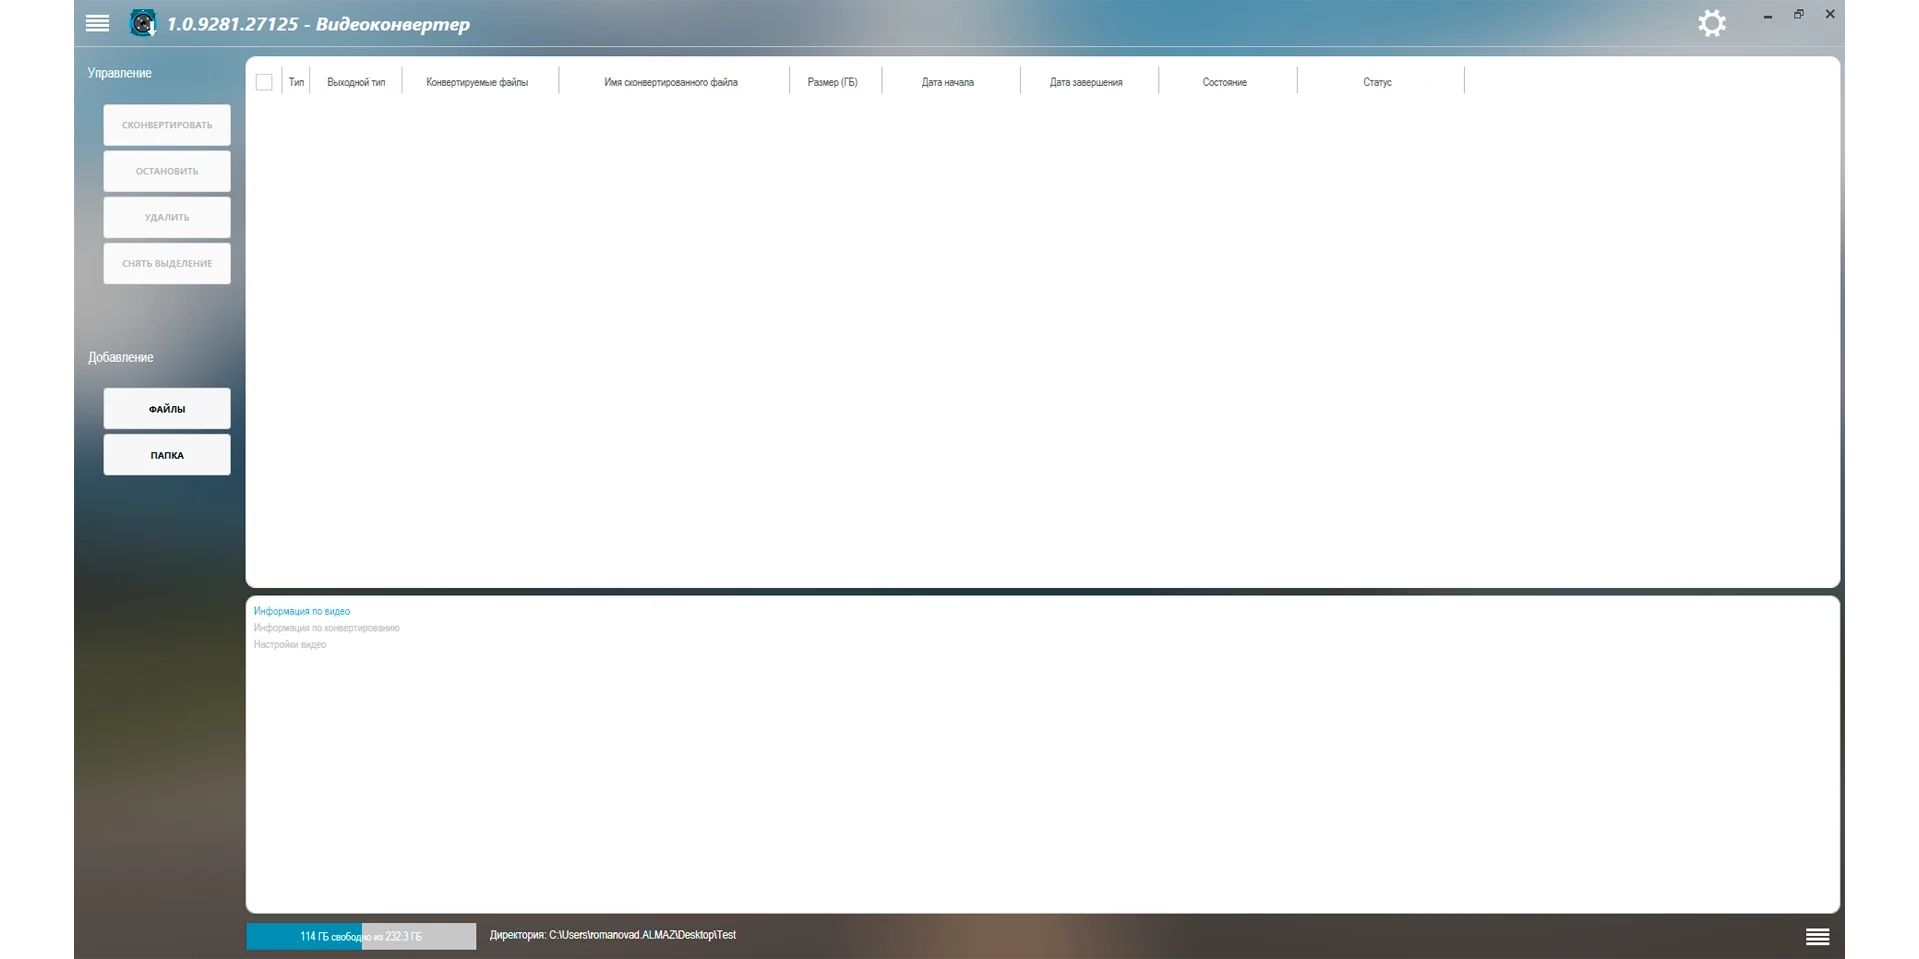Add a folder using Папка button
The width and height of the screenshot is (1919, 959).
[x=167, y=454]
